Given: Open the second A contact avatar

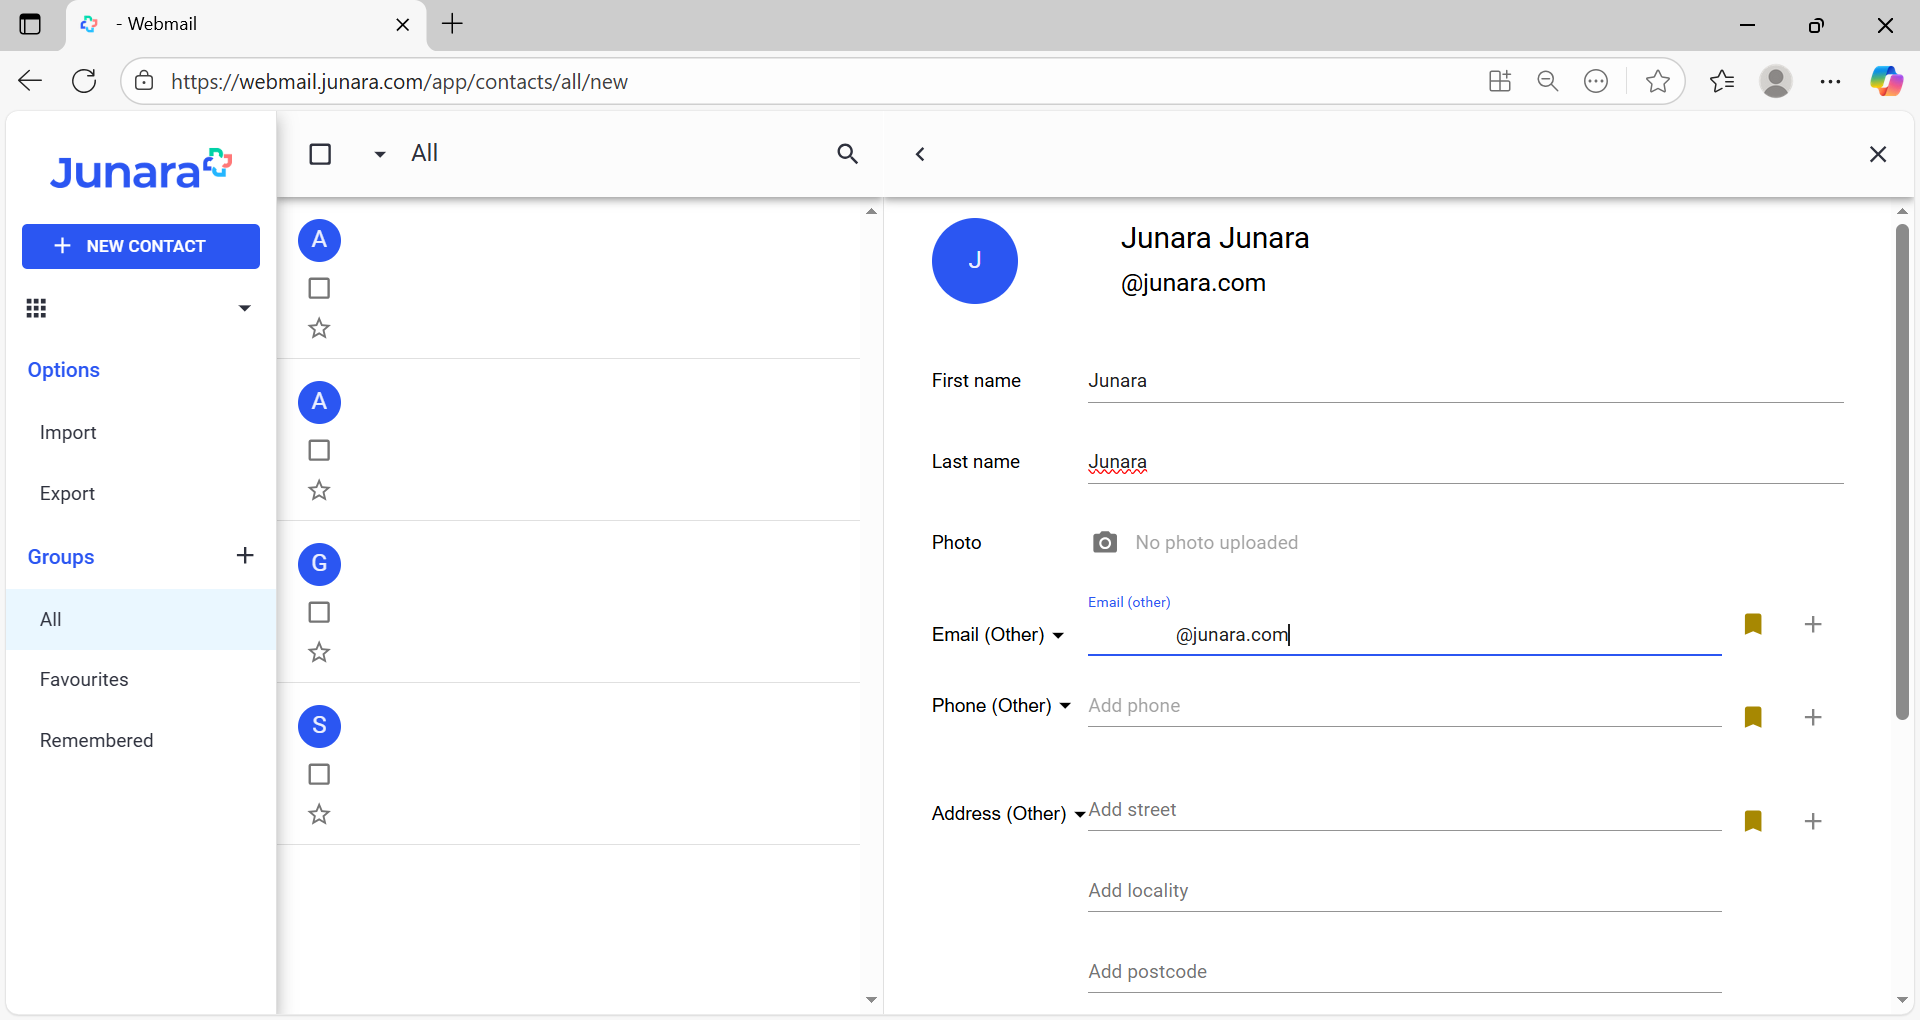Looking at the screenshot, I should (320, 402).
